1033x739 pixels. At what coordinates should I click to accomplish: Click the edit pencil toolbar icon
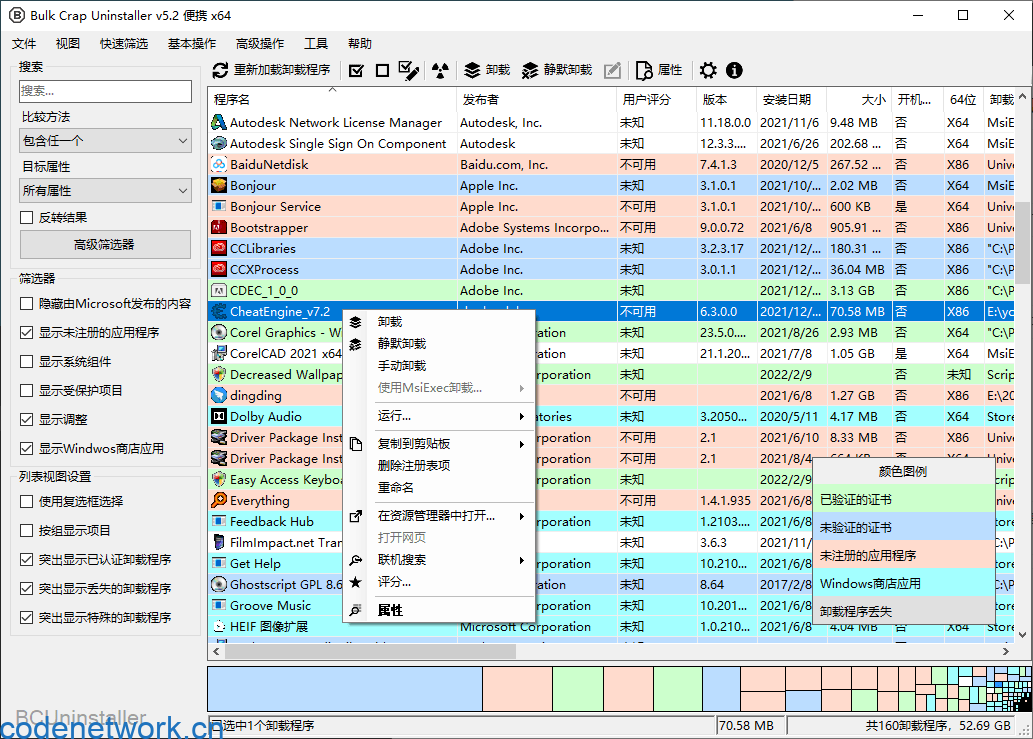(x=612, y=70)
